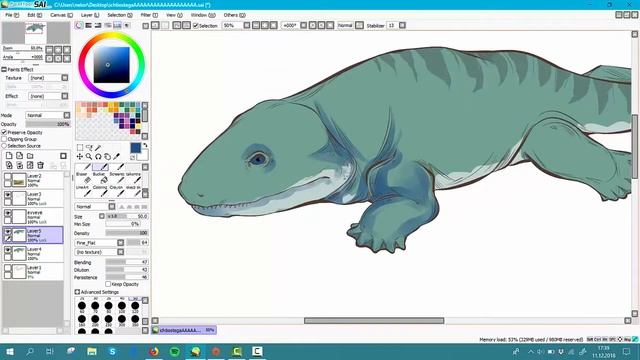Select the lasso selection tool
The width and height of the screenshot is (640, 360).
pyautogui.click(x=89, y=147)
